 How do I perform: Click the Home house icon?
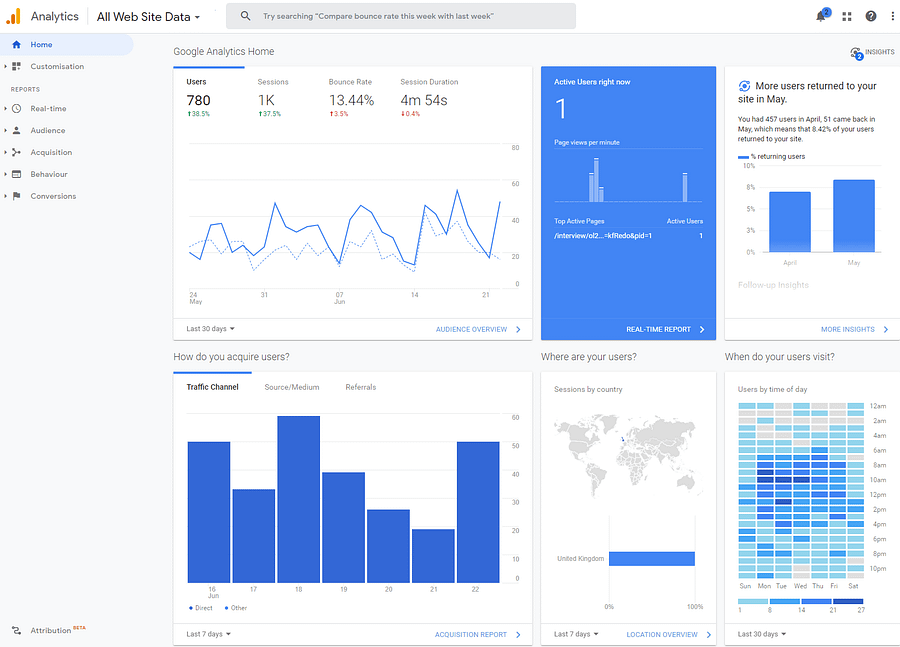pyautogui.click(x=16, y=44)
